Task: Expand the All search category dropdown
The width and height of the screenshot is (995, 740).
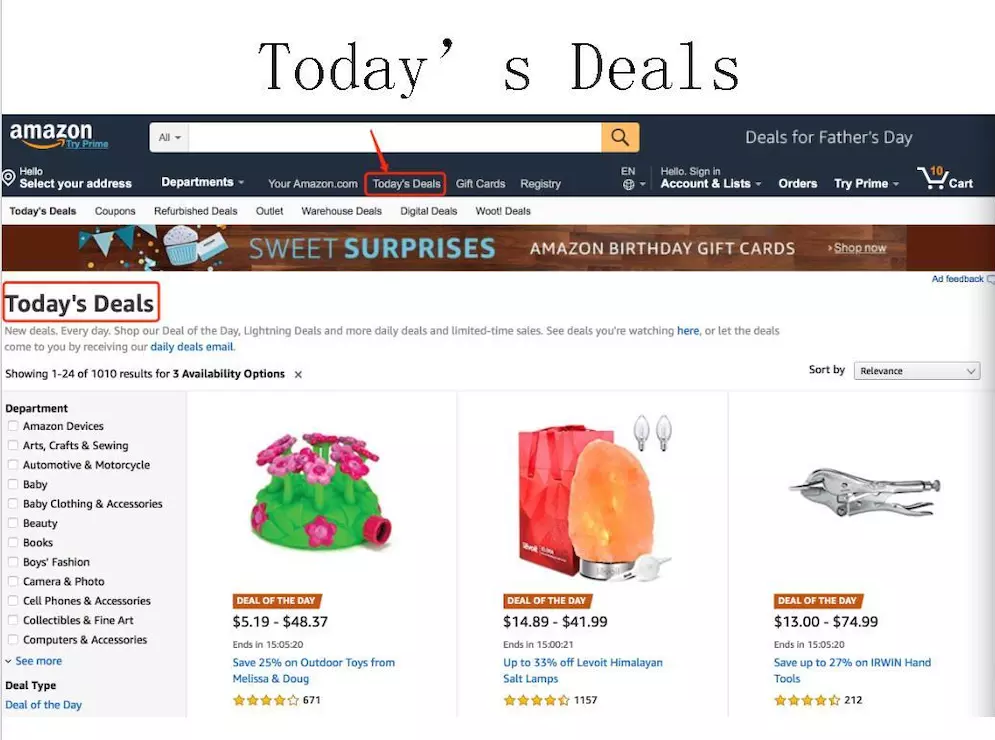Action: pos(169,138)
